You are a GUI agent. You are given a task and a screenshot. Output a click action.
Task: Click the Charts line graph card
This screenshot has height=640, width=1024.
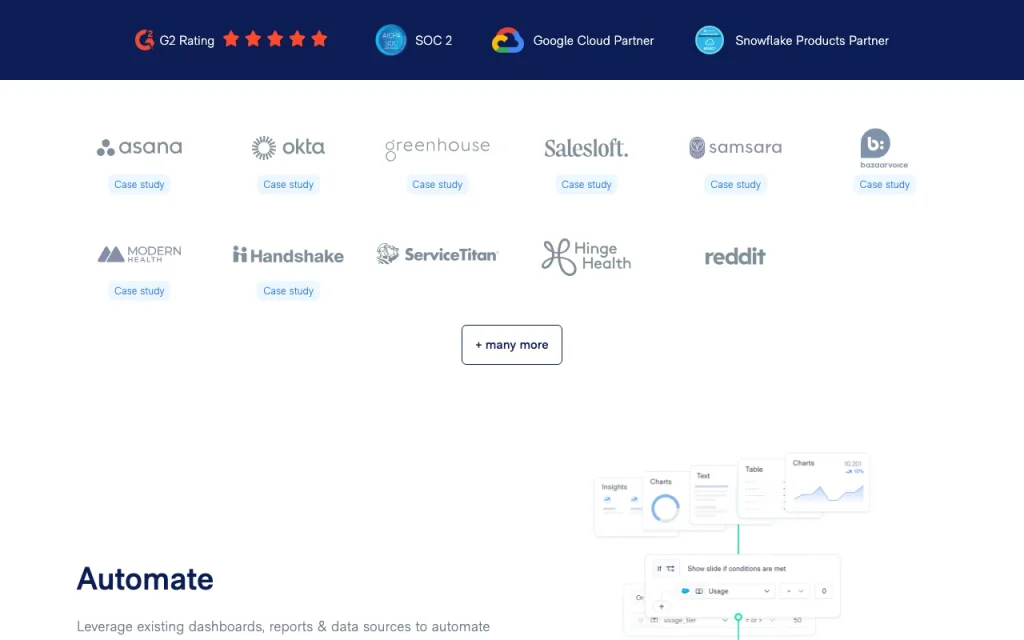[827, 482]
